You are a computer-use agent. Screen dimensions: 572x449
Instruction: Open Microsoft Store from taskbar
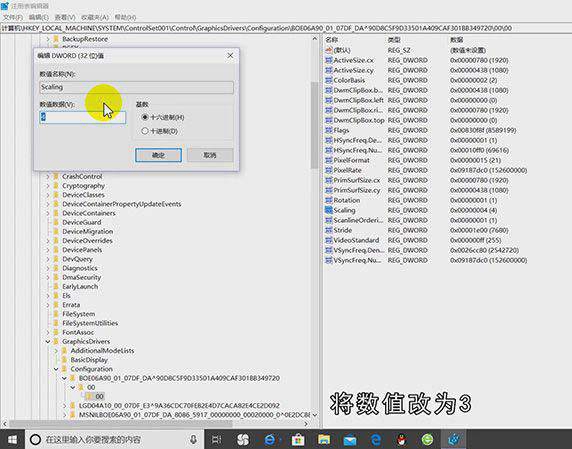pyautogui.click(x=297, y=440)
